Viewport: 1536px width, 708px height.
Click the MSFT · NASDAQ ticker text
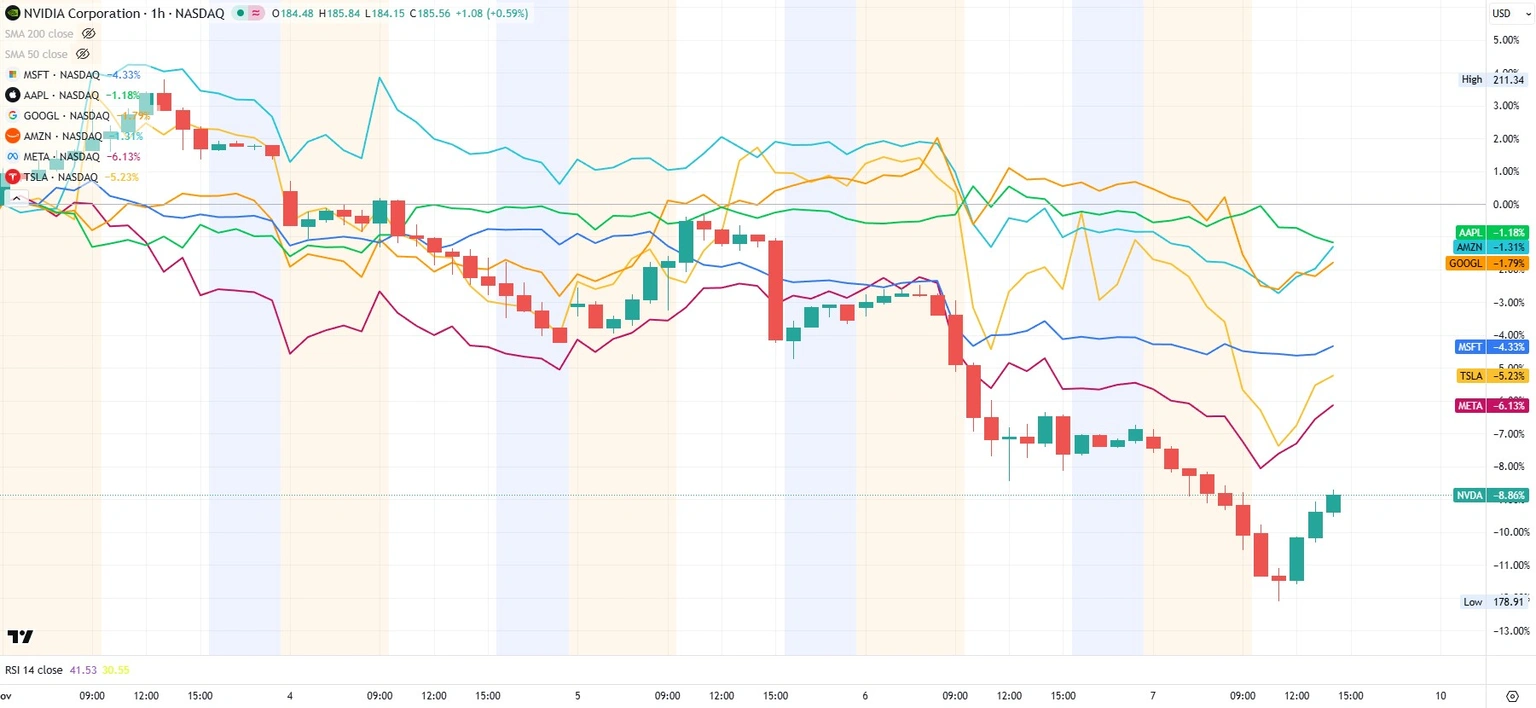(62, 75)
